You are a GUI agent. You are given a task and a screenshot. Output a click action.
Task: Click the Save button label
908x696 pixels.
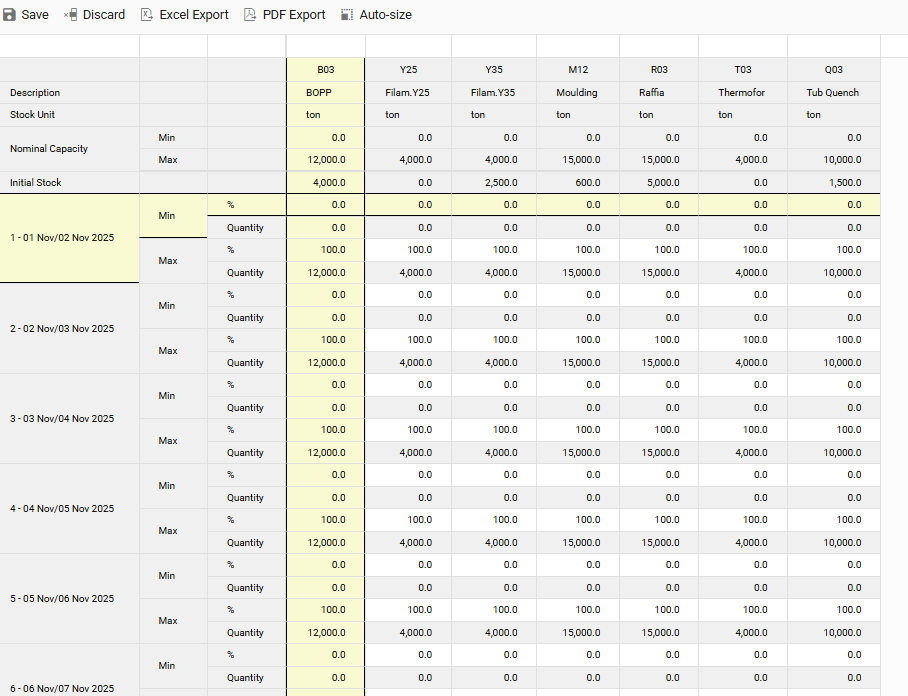coord(35,14)
